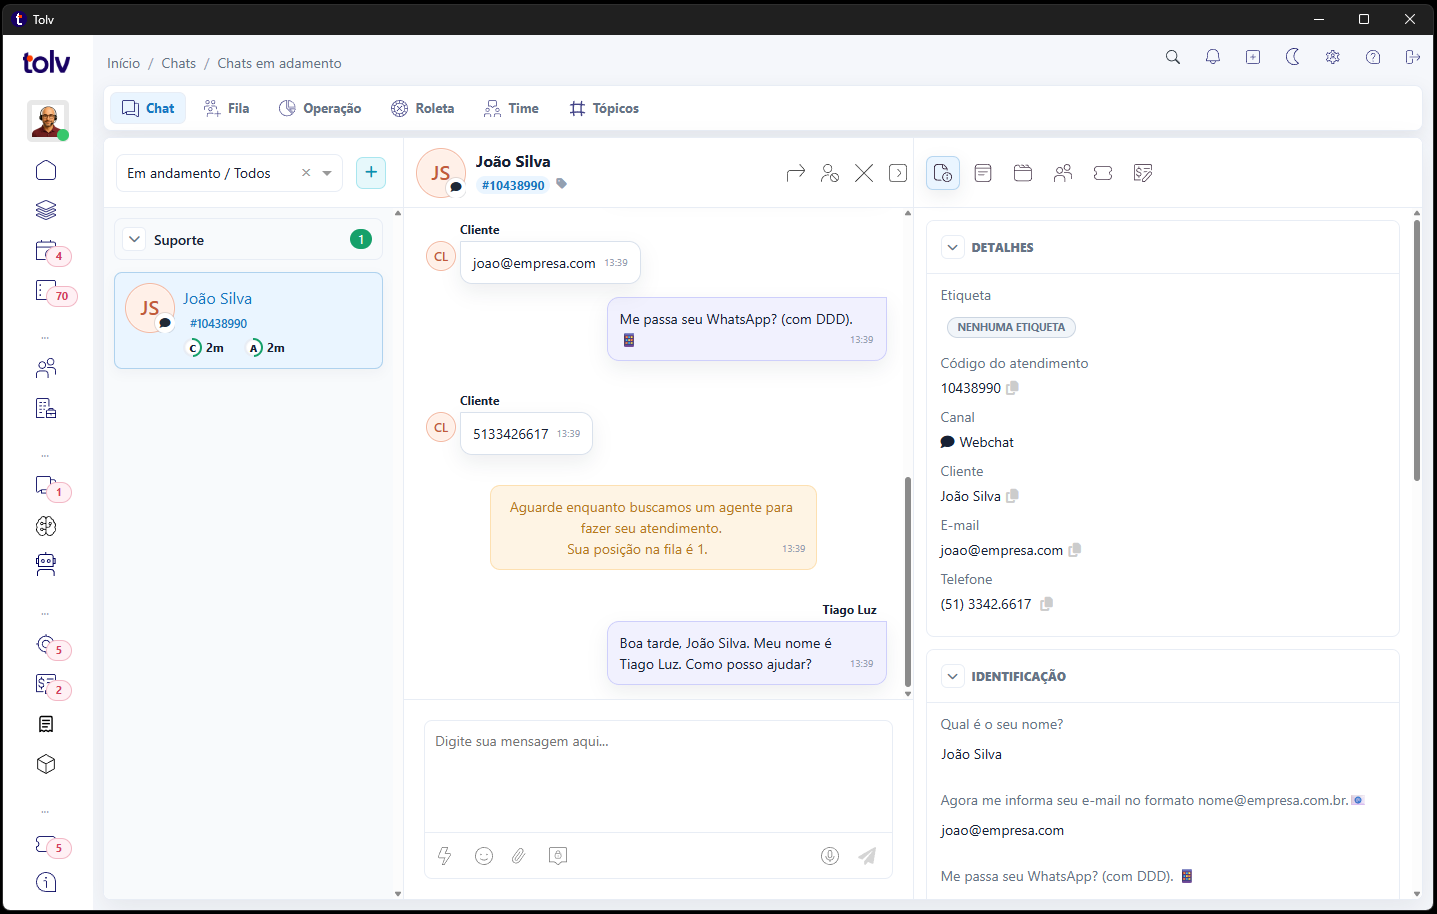Collapse the Suporte queue group
Image resolution: width=1437 pixels, height=914 pixels.
tap(135, 239)
